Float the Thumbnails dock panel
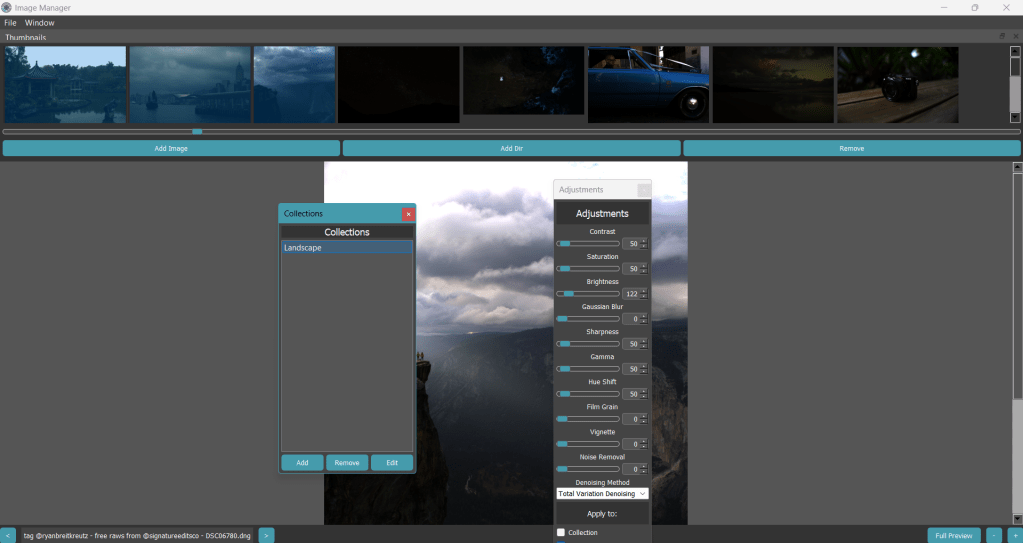 click(x=1003, y=36)
